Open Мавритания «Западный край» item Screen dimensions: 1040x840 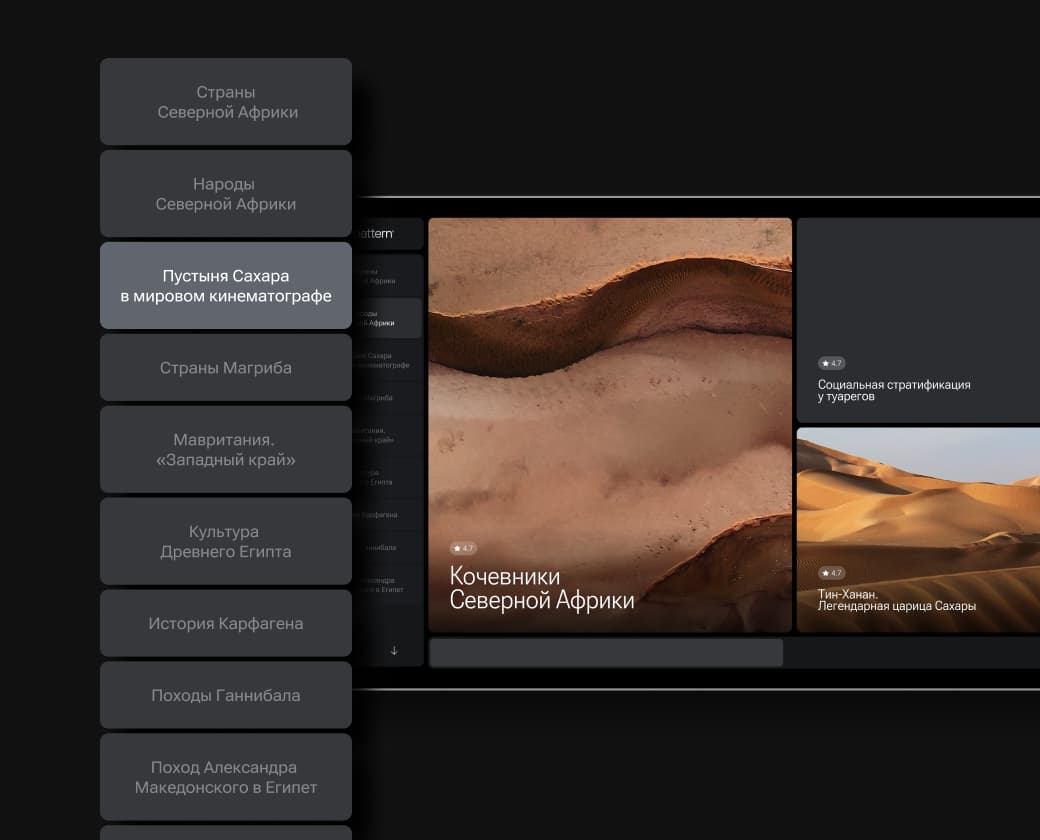(226, 450)
